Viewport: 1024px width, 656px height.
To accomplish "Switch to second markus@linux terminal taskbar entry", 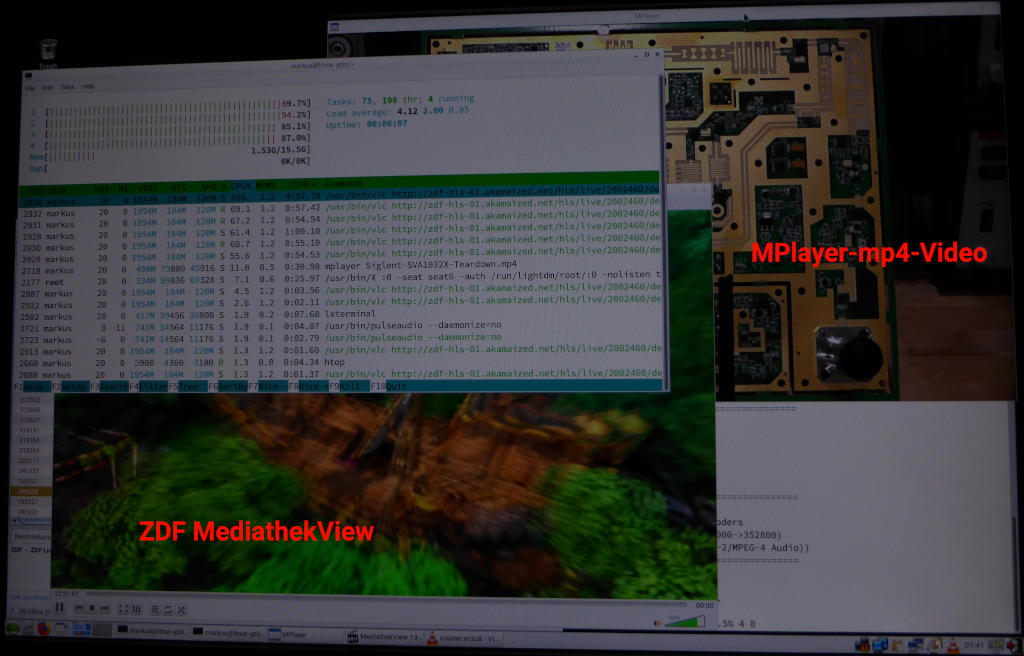I will [227, 632].
